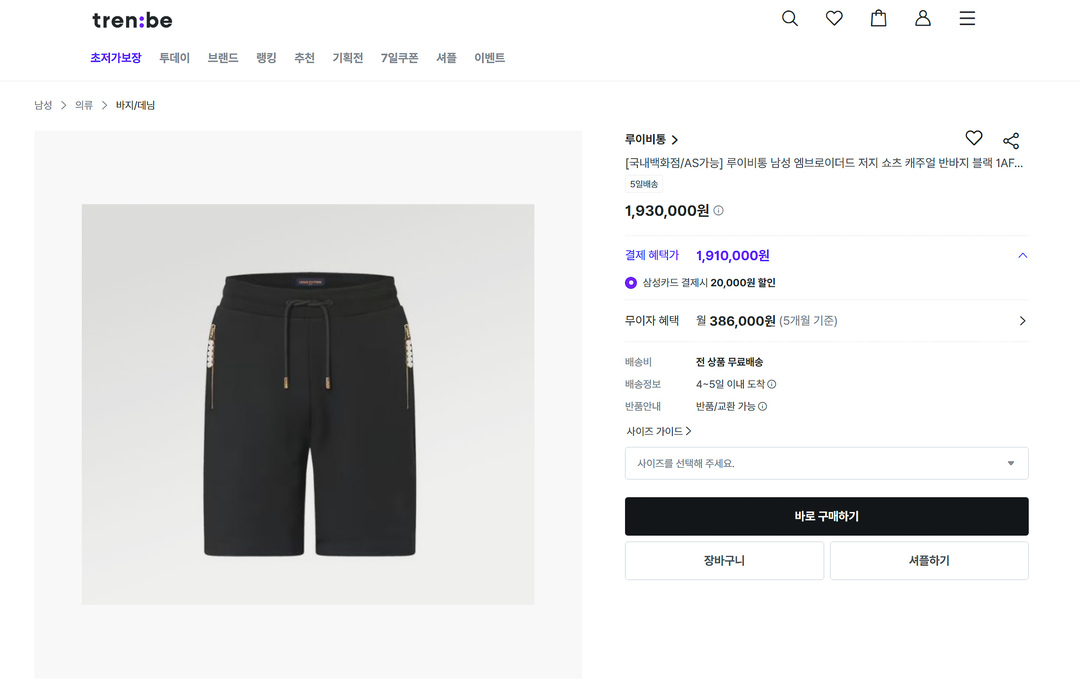Open wishlist heart icon in header
The image size is (1080, 682).
(x=834, y=19)
